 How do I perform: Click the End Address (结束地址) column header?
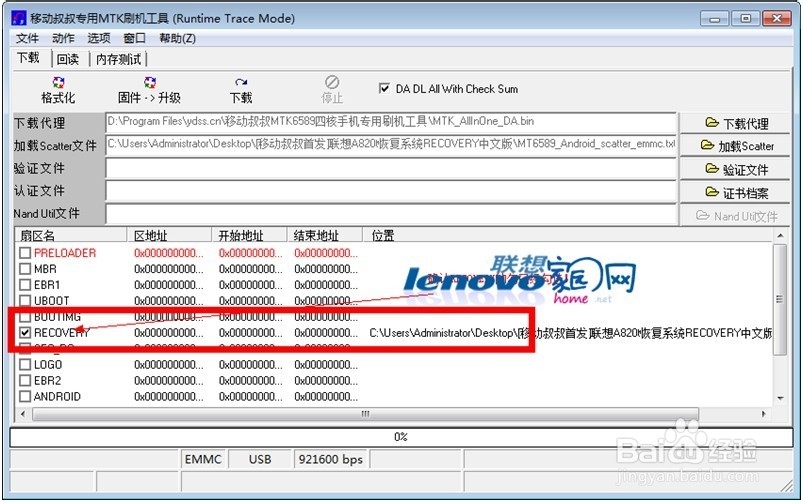pyautogui.click(x=324, y=235)
